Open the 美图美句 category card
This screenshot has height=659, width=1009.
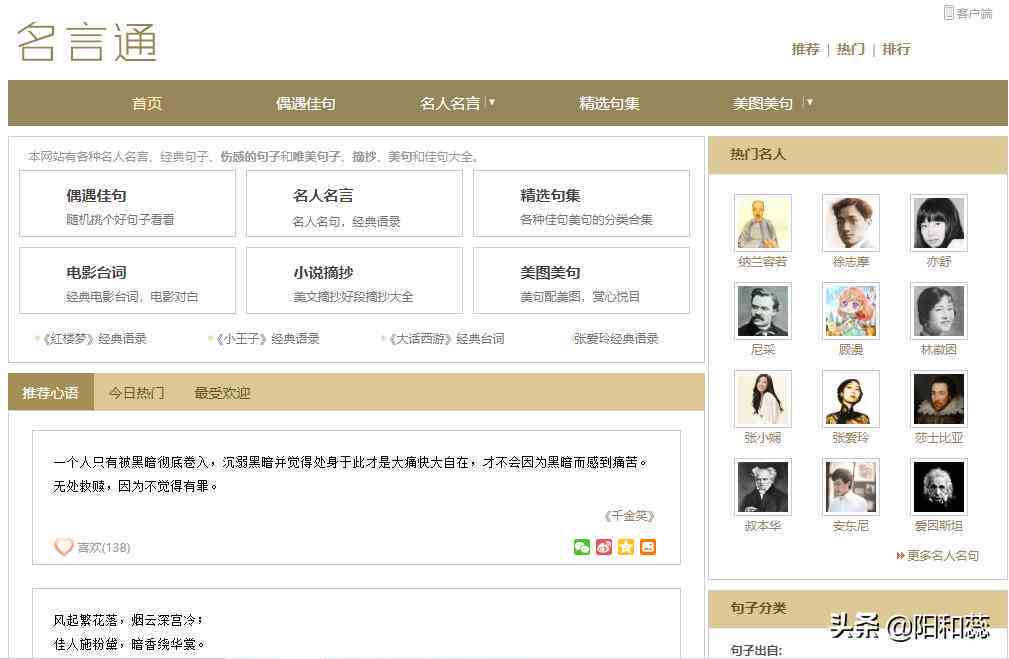581,281
